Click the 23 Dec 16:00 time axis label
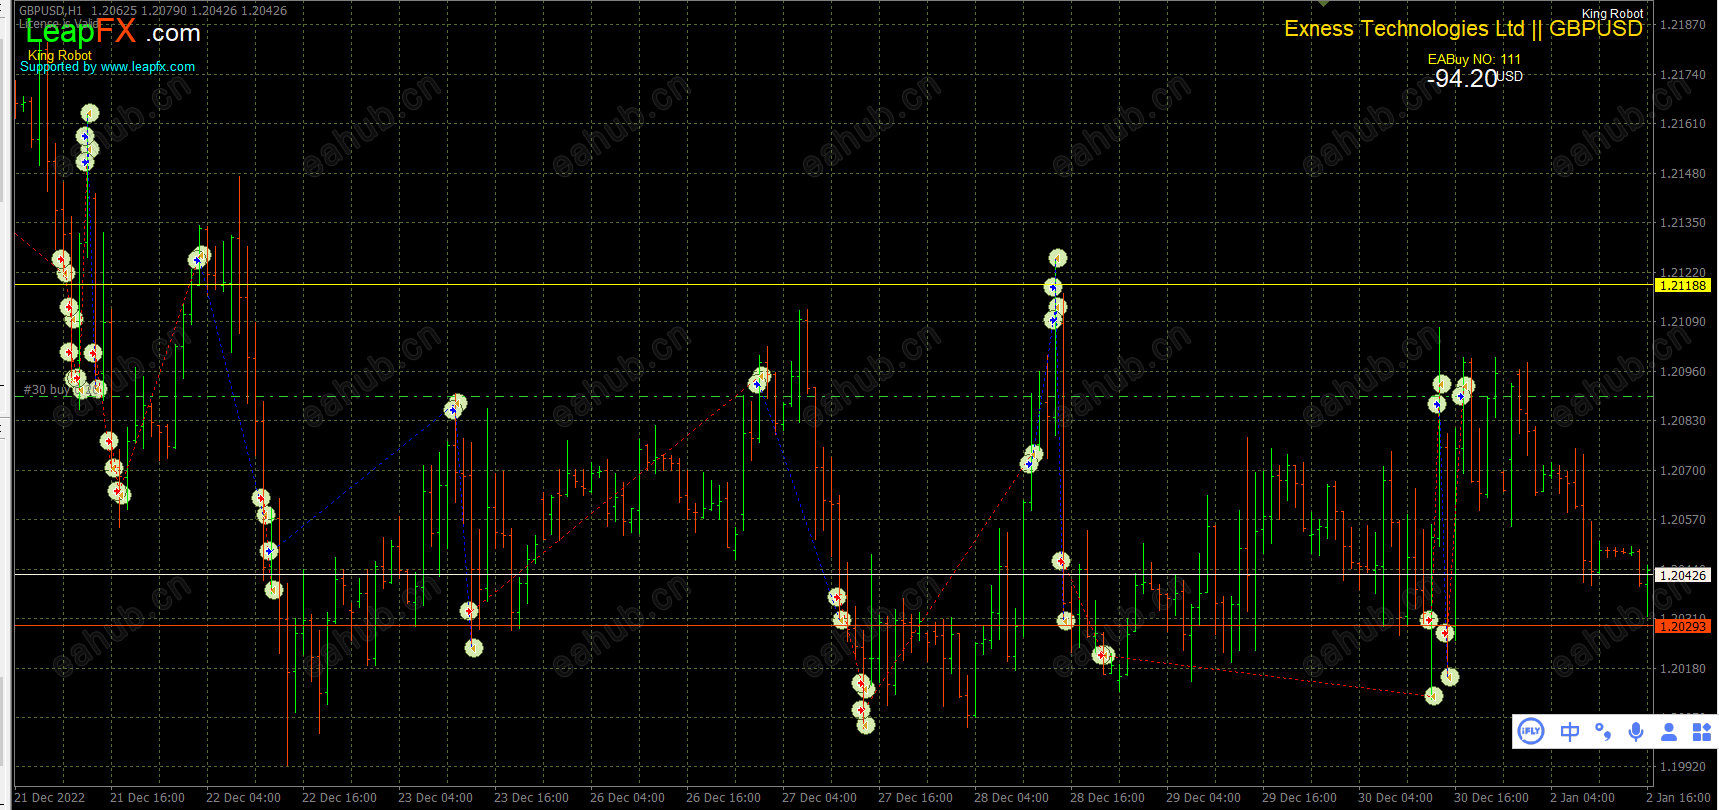The height and width of the screenshot is (810, 1719). pyautogui.click(x=532, y=798)
